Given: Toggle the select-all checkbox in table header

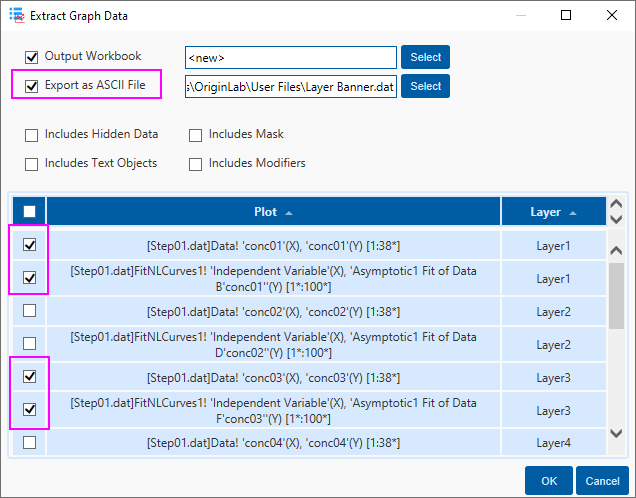Looking at the screenshot, I should click(29, 211).
